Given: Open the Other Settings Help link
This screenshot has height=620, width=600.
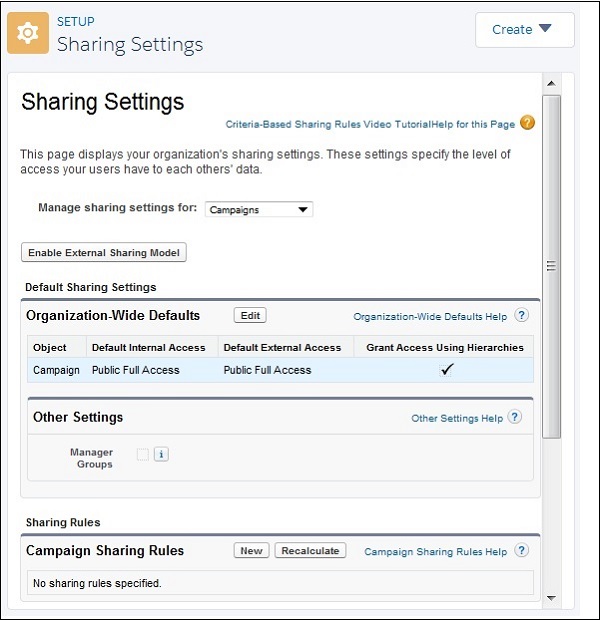Looking at the screenshot, I should 457,418.
